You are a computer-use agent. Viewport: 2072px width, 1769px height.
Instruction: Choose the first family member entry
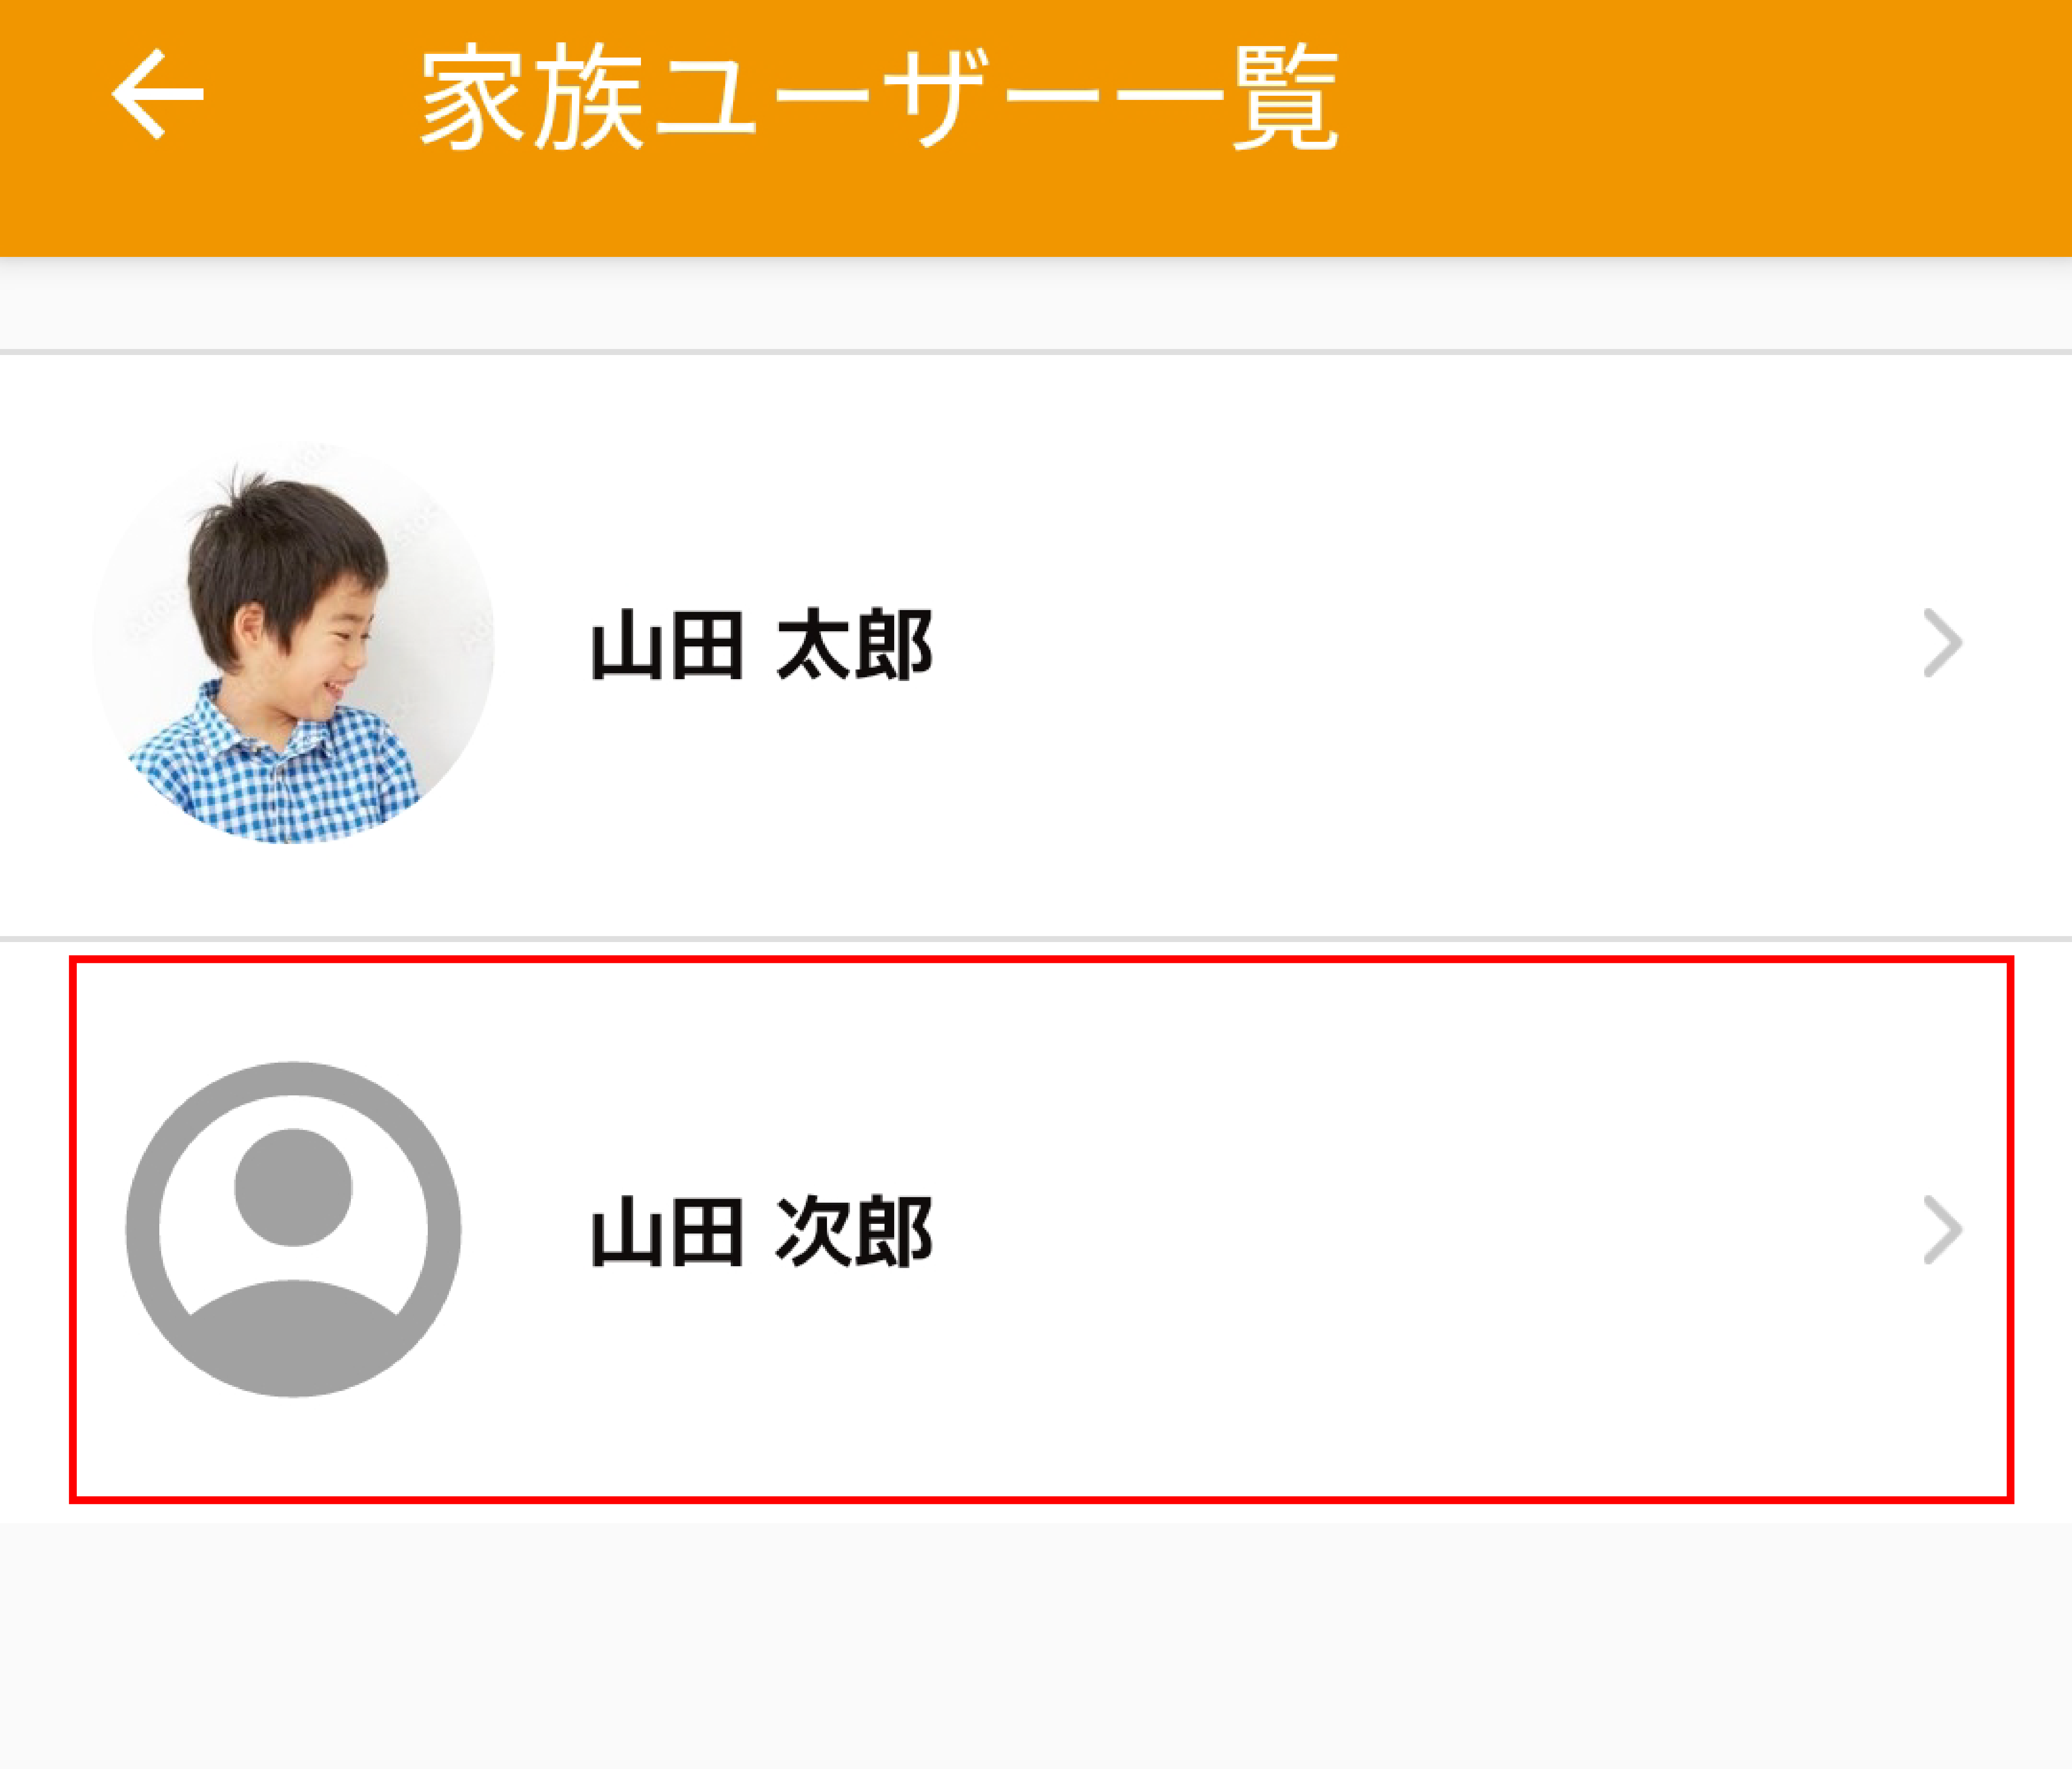click(x=1300, y=645)
